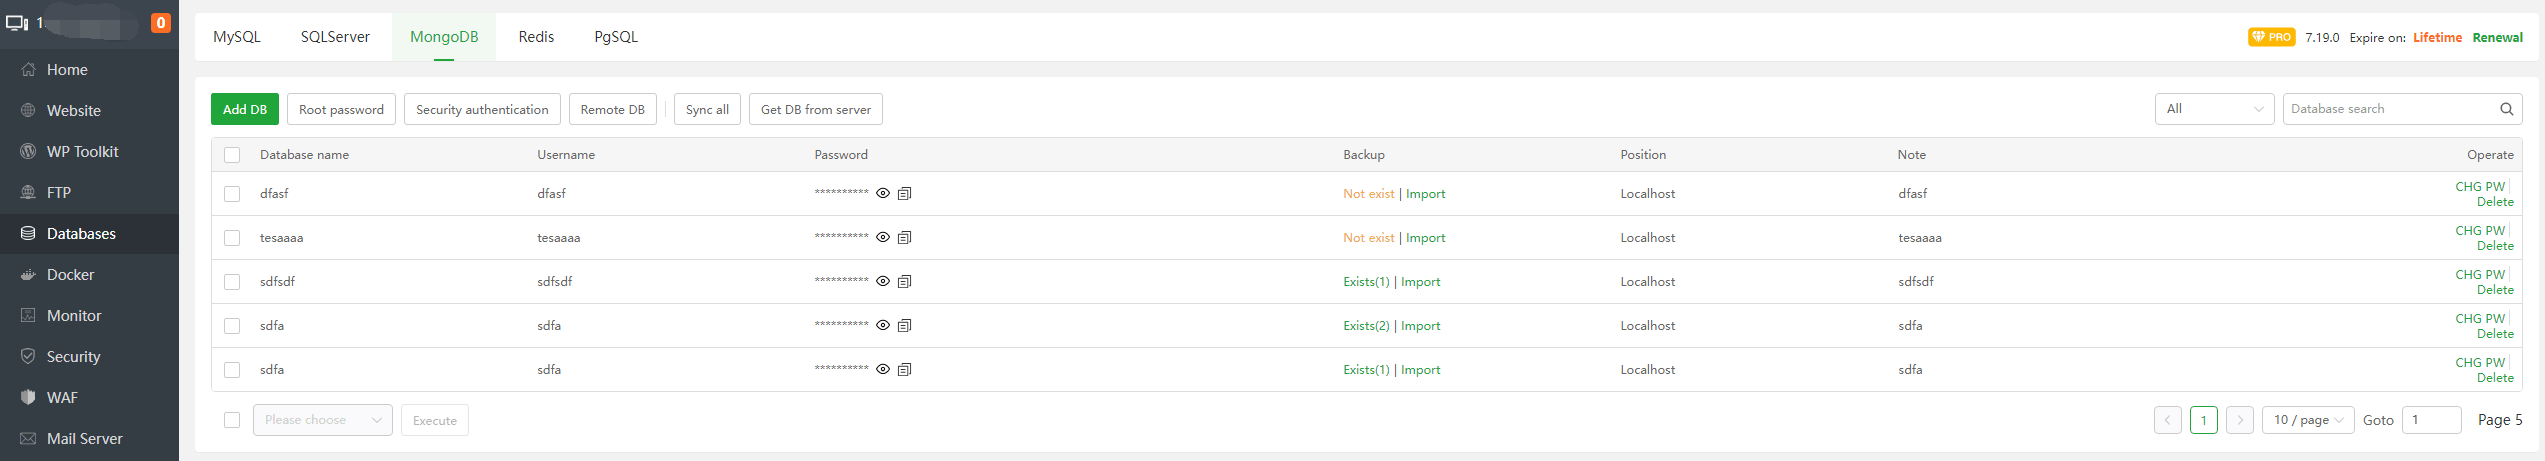Click the WP Toolkit WordPress icon
Viewport: 2545px width, 461px height.
click(x=28, y=152)
